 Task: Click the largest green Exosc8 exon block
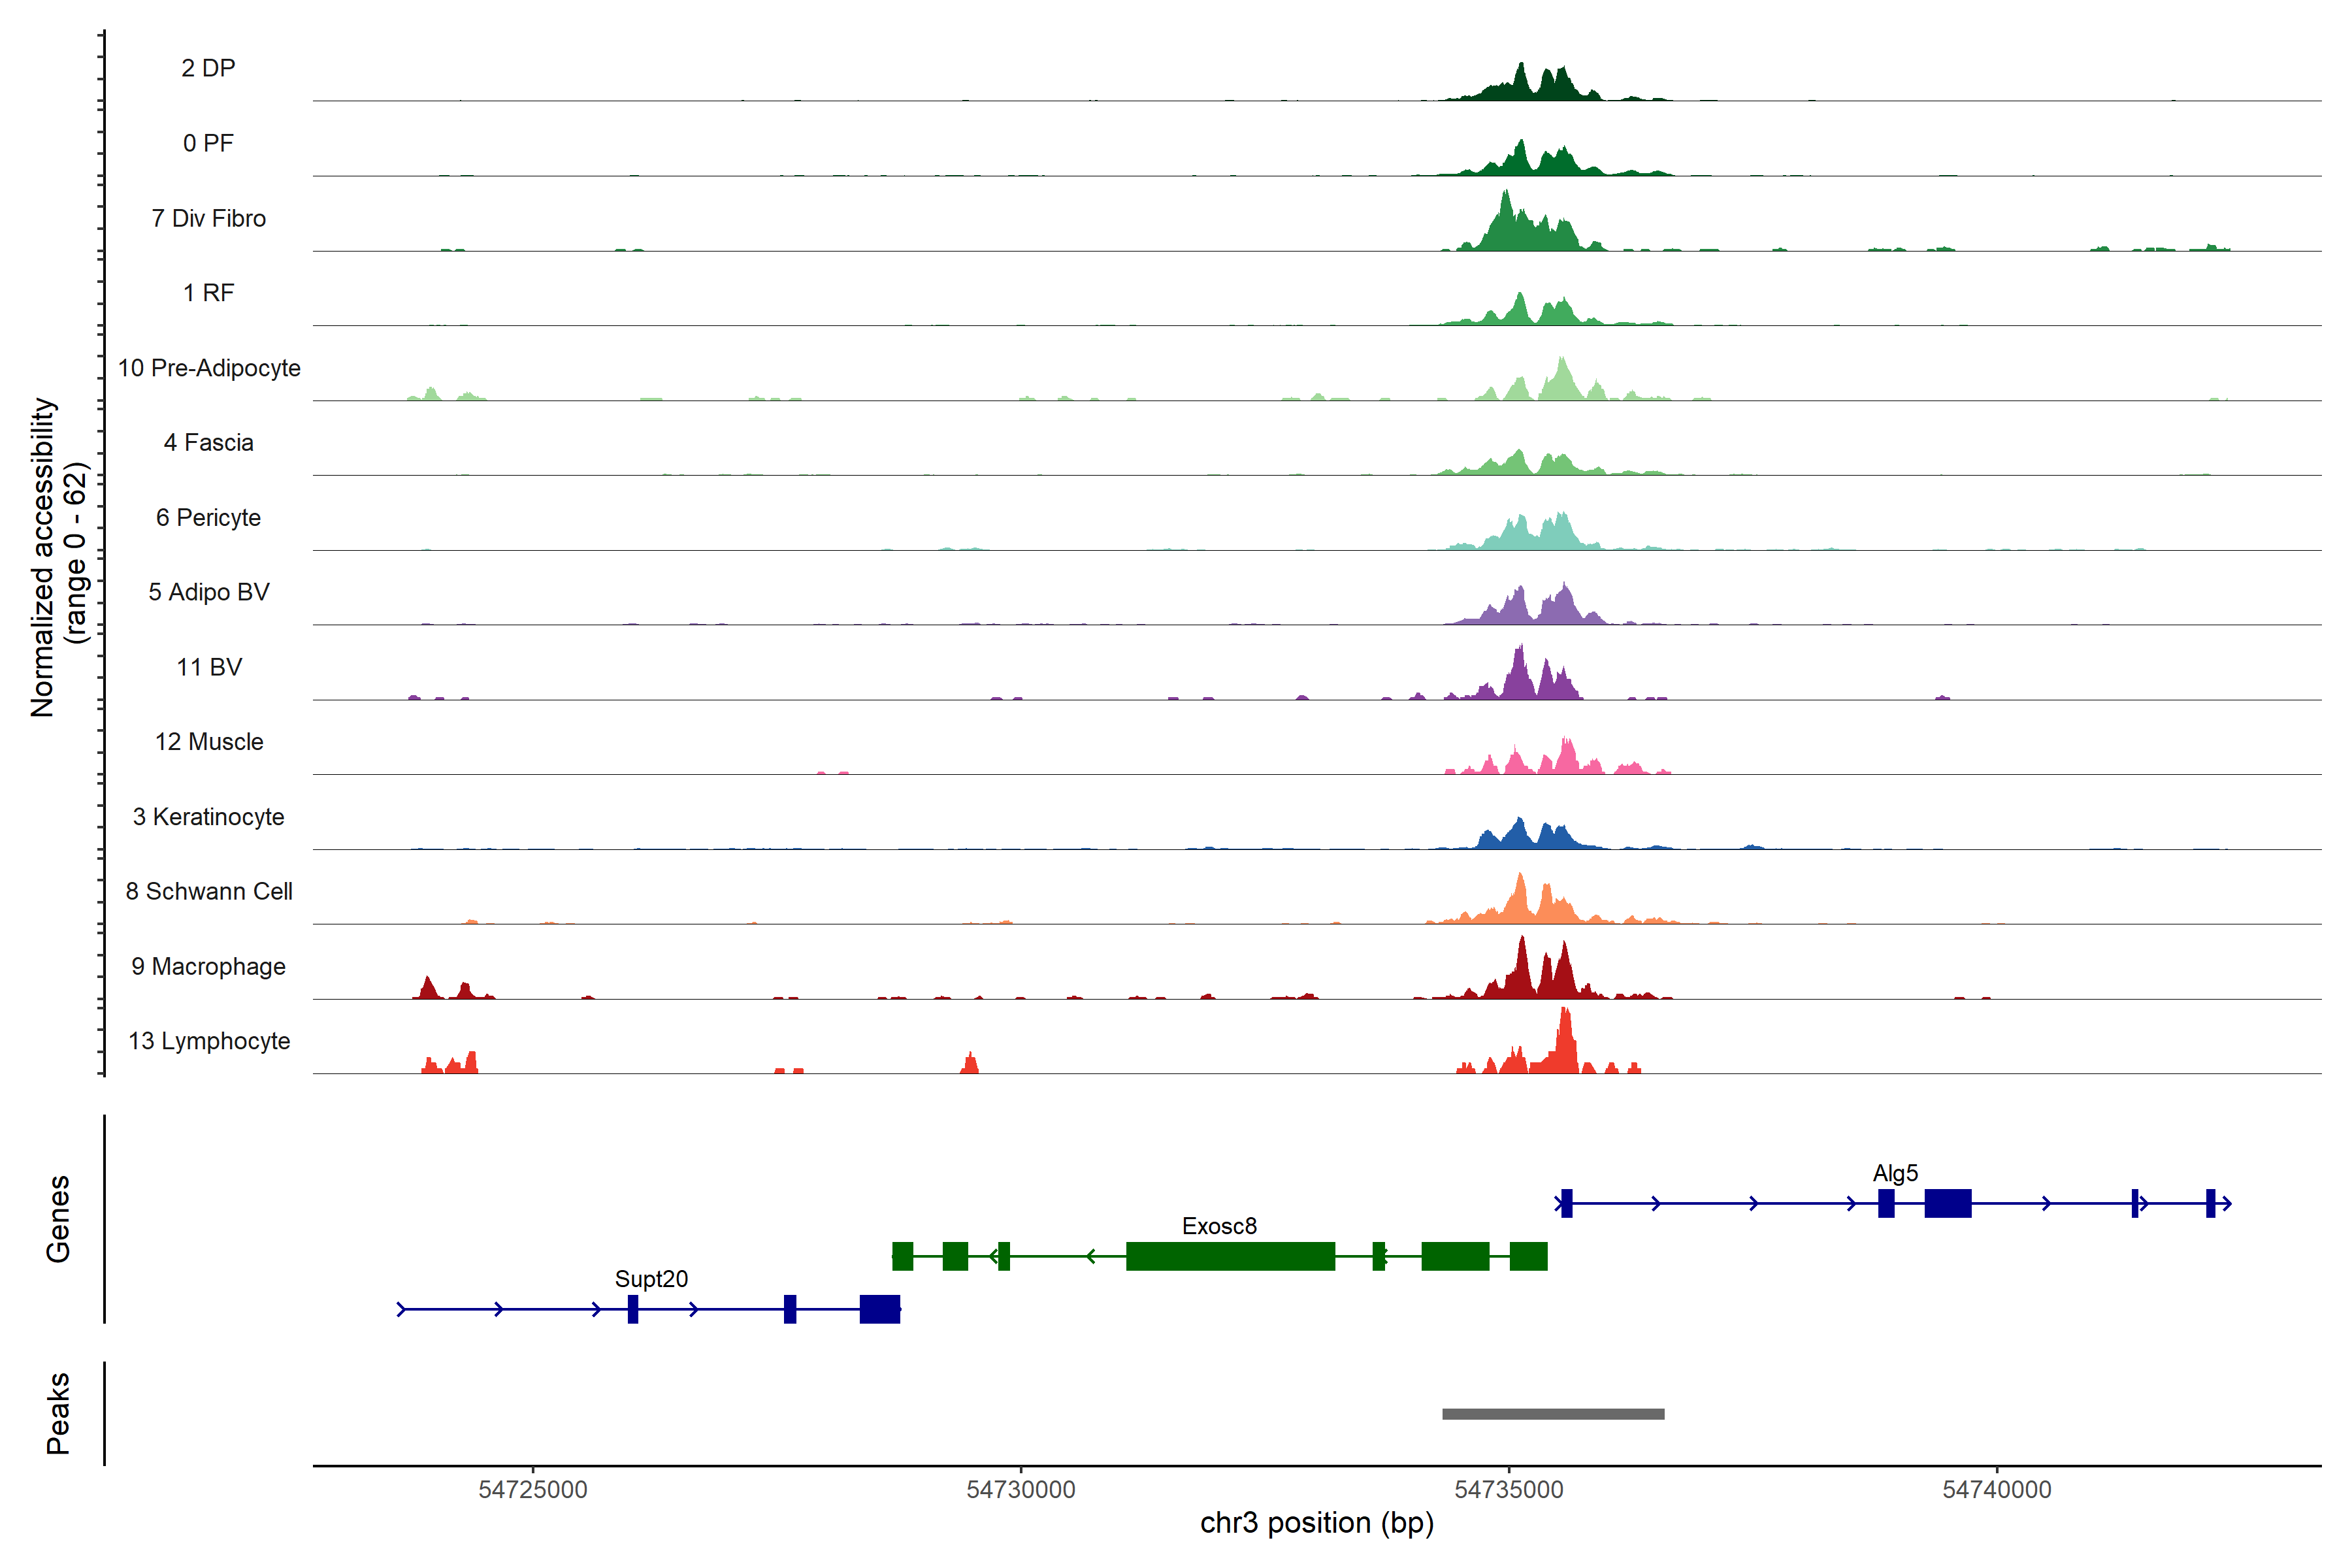[1230, 1256]
